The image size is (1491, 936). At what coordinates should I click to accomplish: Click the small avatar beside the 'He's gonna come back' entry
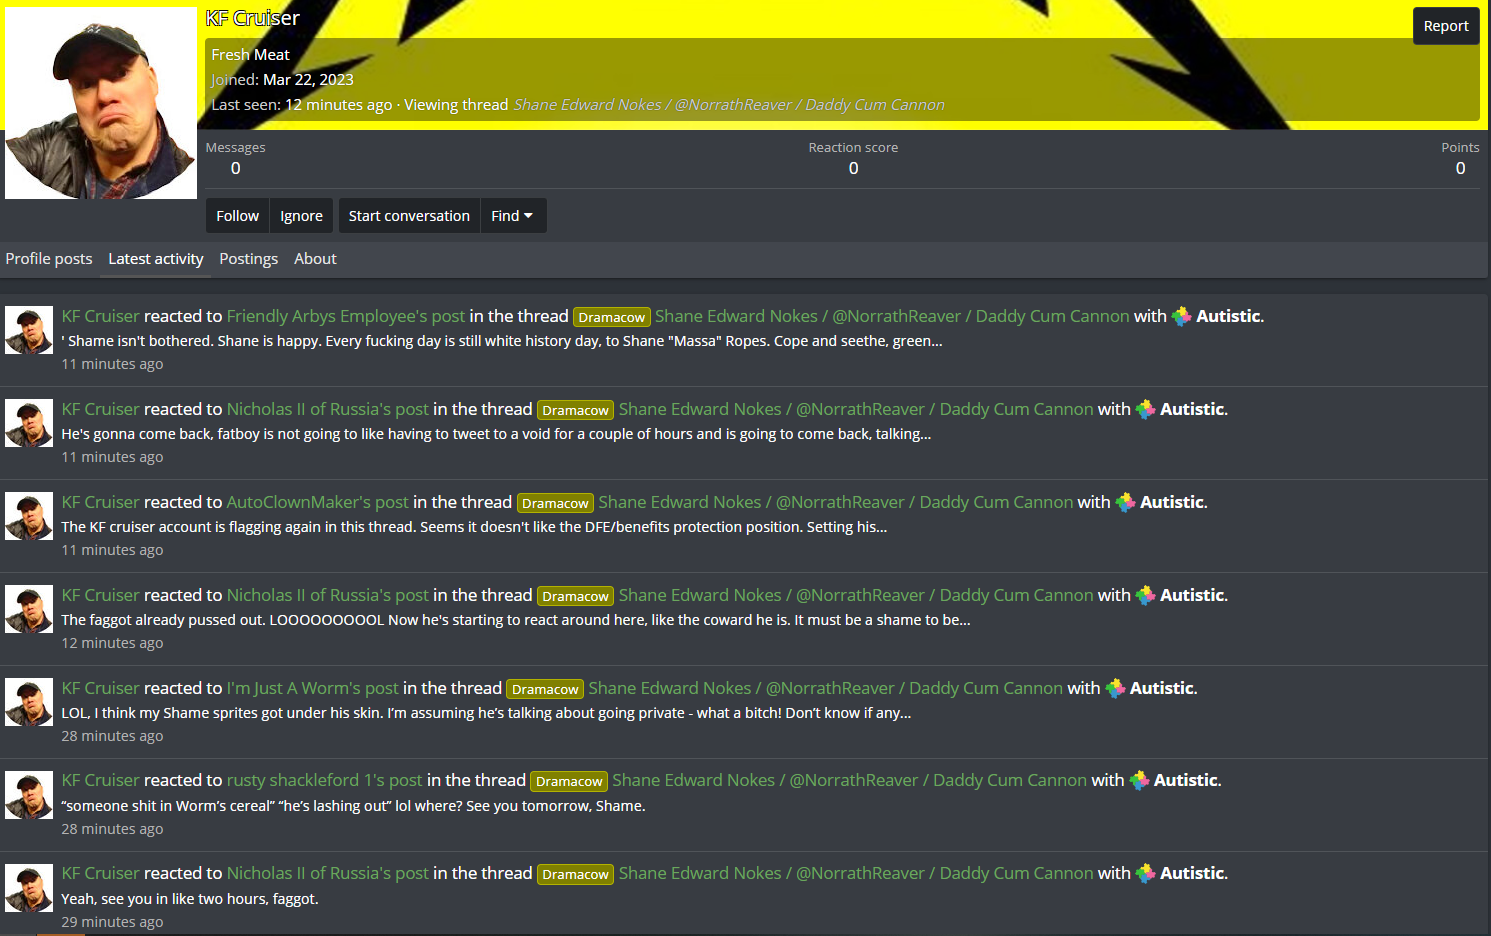point(29,423)
